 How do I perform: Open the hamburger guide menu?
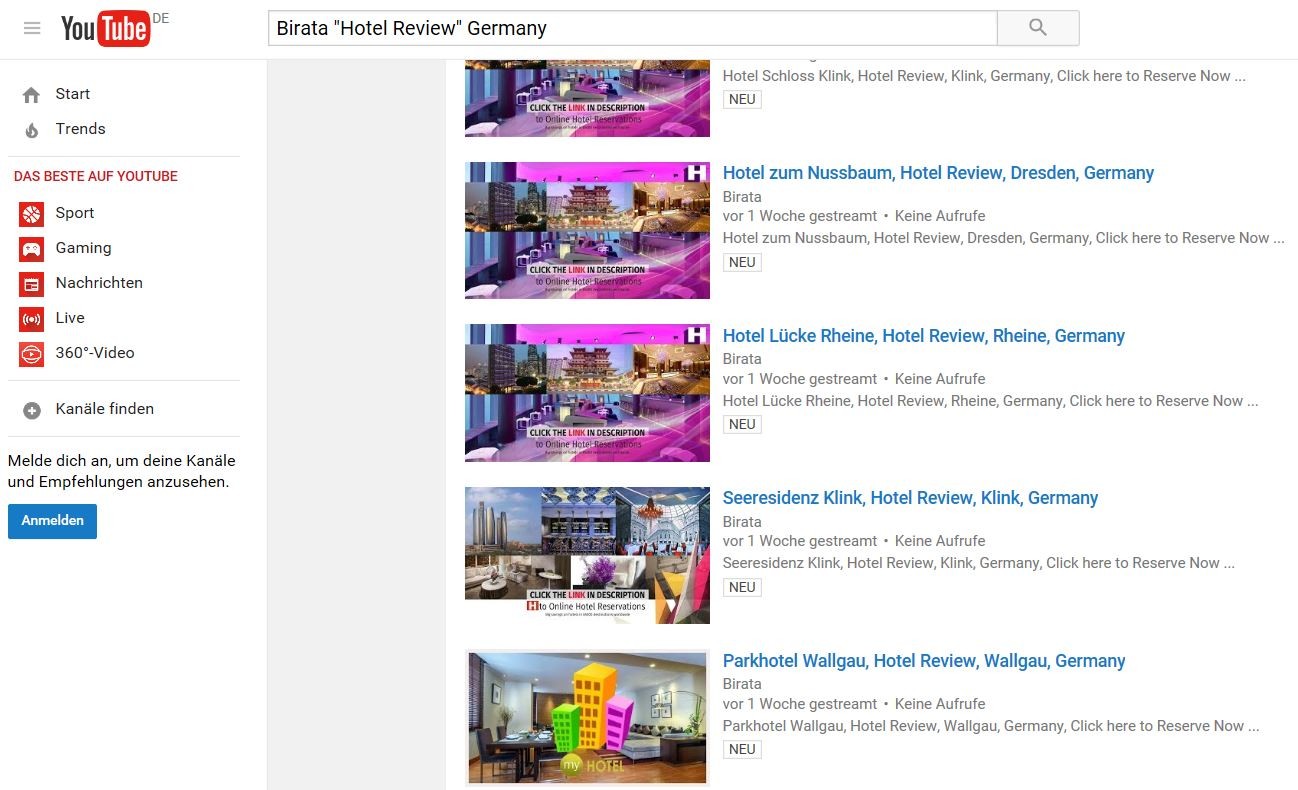[32, 28]
